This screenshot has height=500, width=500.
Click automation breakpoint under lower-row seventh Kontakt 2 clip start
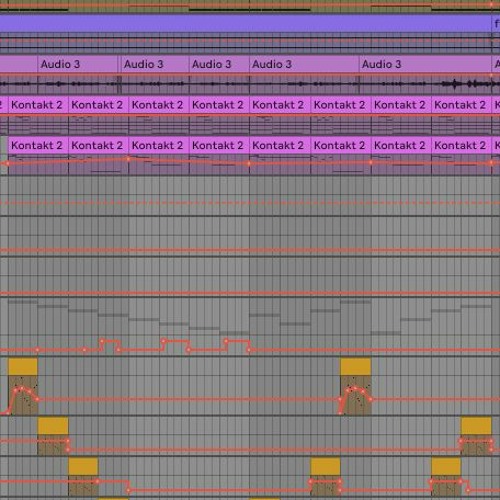pos(371,163)
